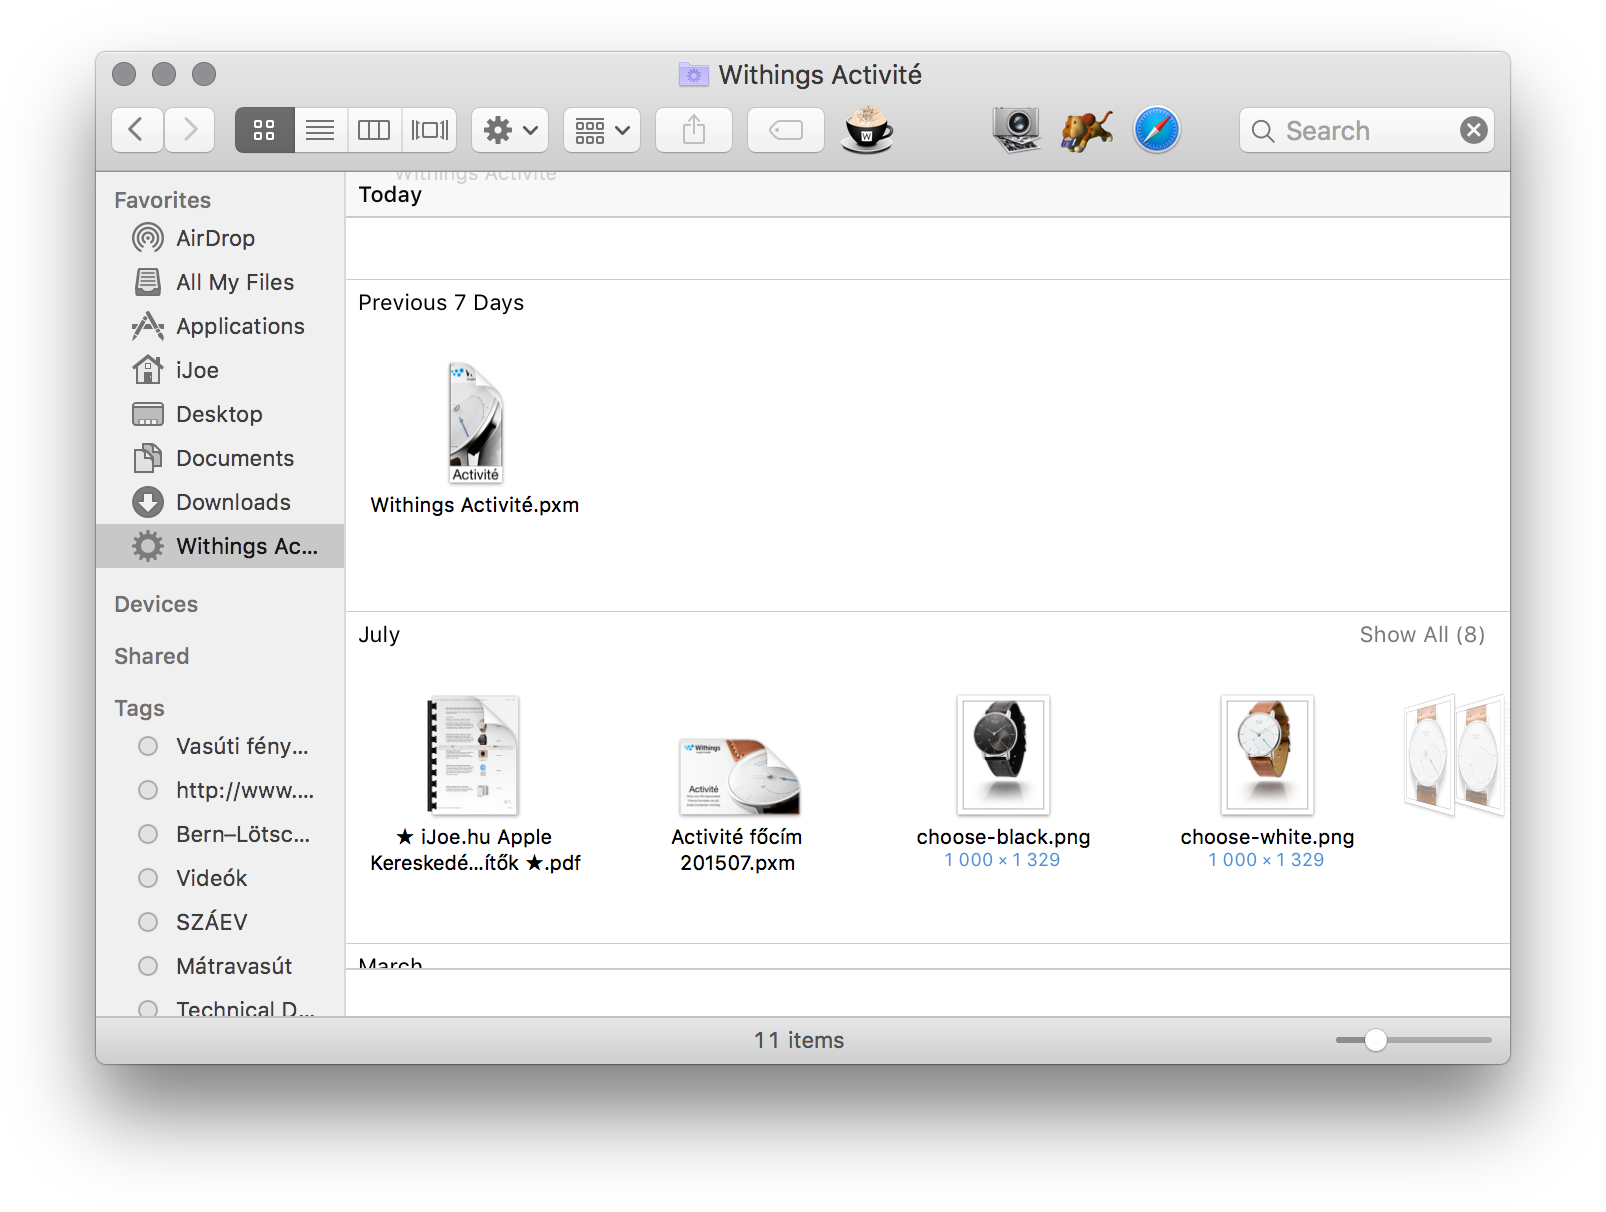Select Withings Ac... smart folder in sidebar
The width and height of the screenshot is (1606, 1212).
coord(220,546)
